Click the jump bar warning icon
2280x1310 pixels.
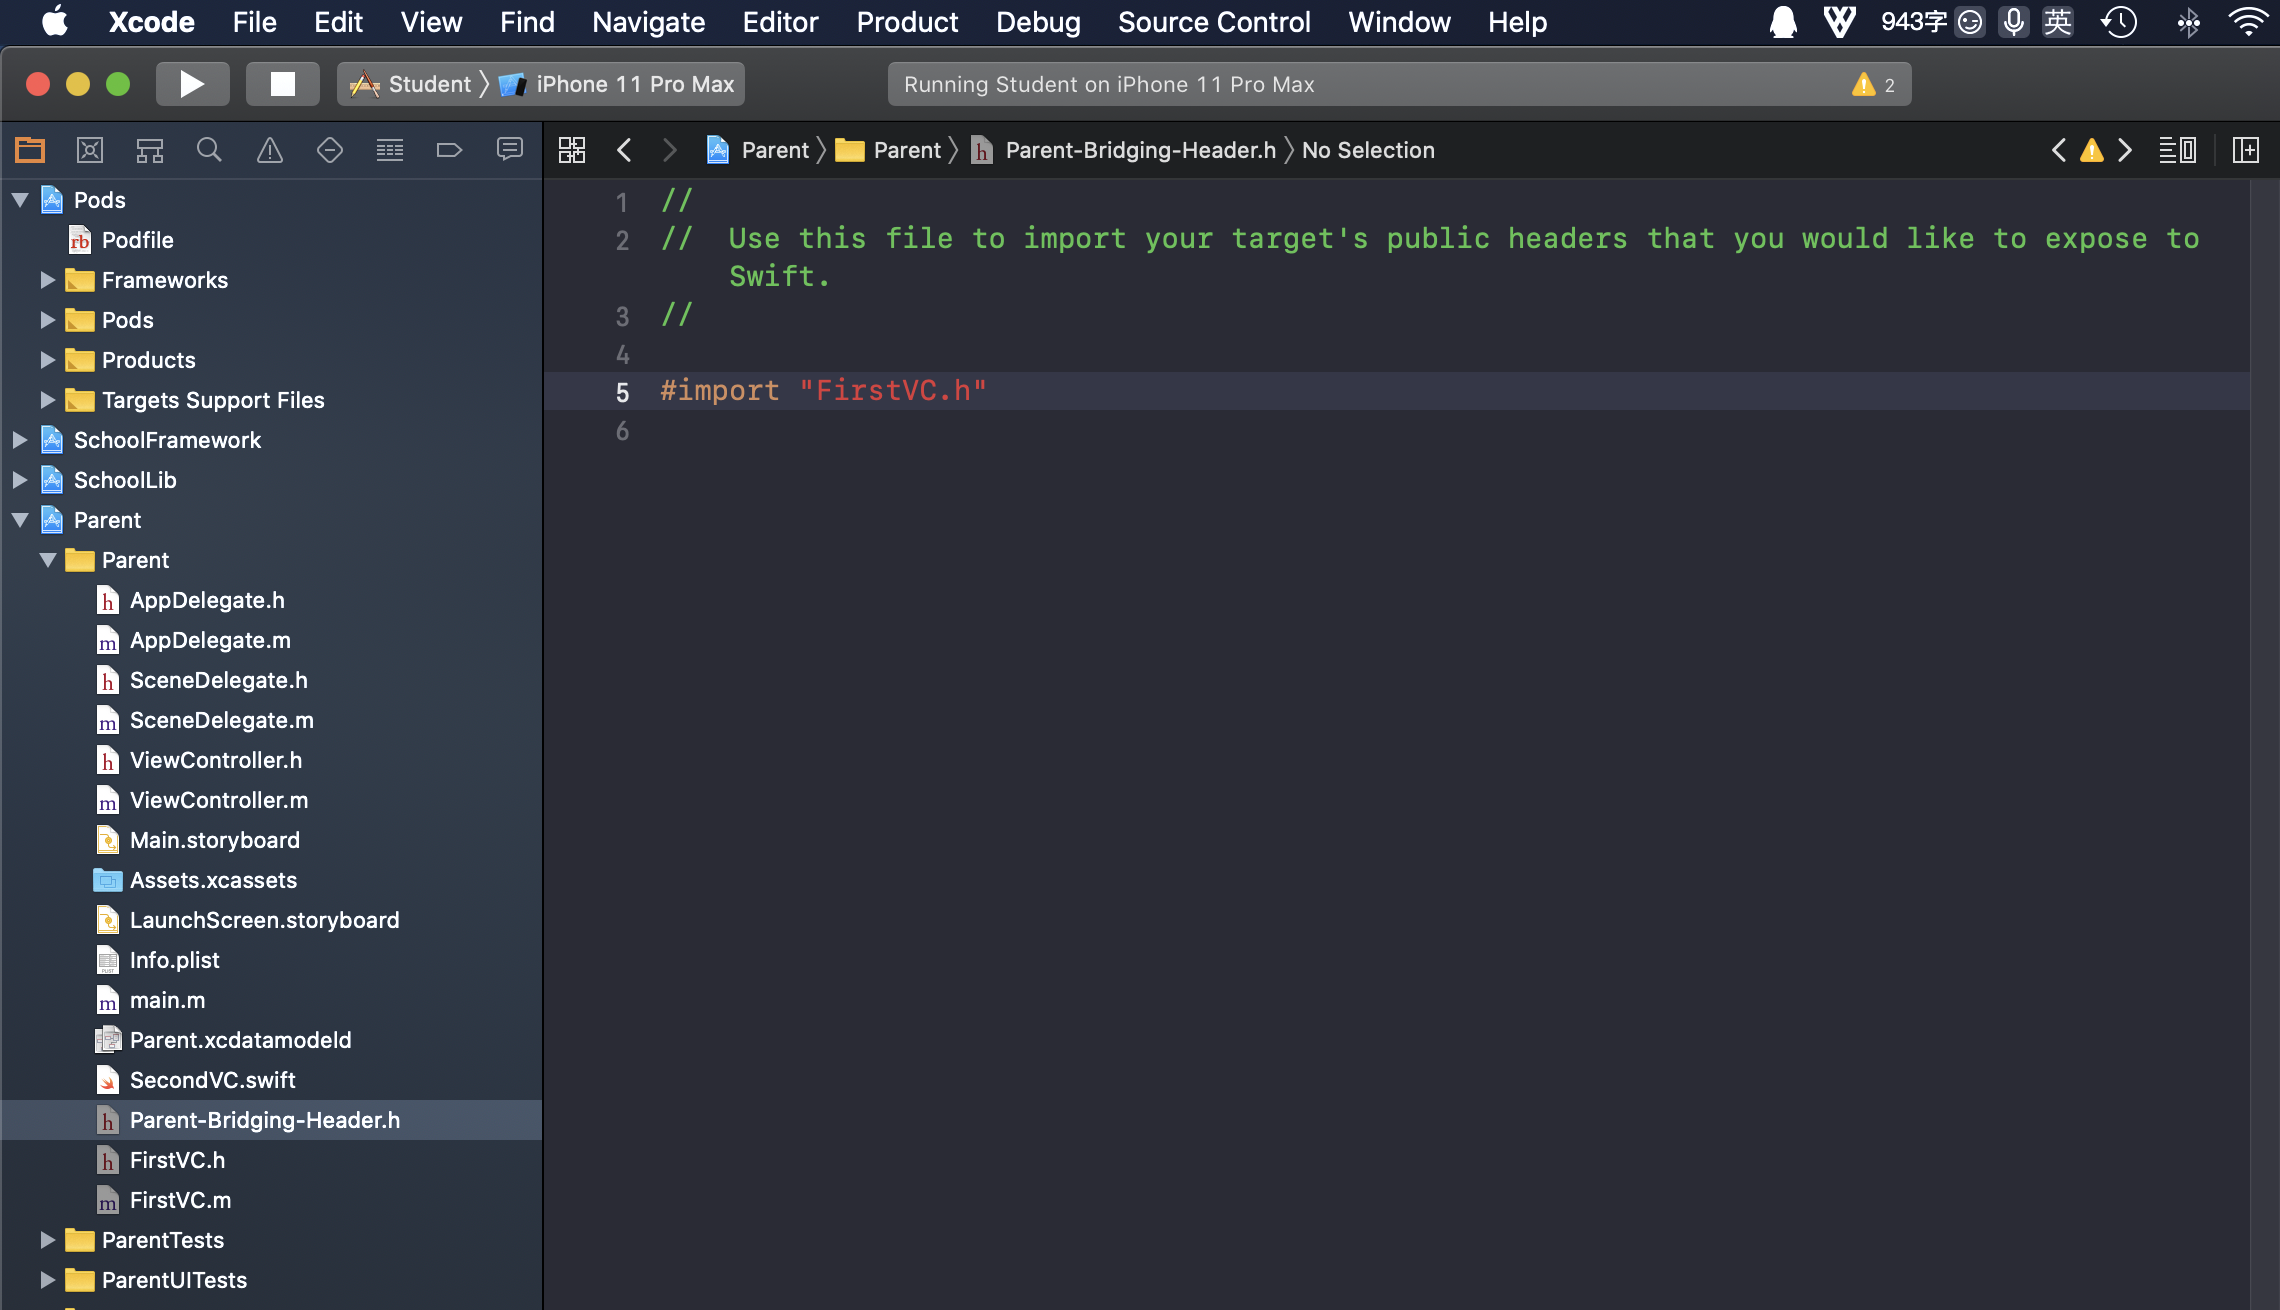click(x=2092, y=150)
